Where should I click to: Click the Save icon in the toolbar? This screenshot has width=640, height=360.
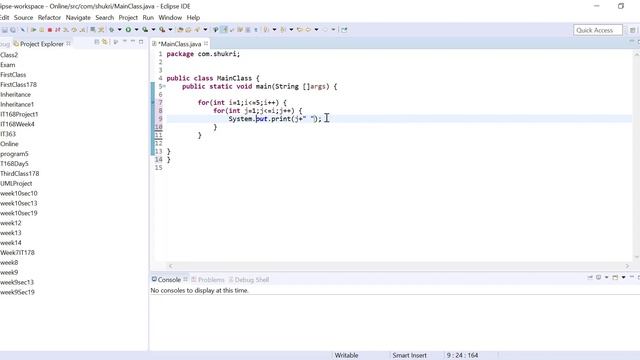(x=4, y=30)
